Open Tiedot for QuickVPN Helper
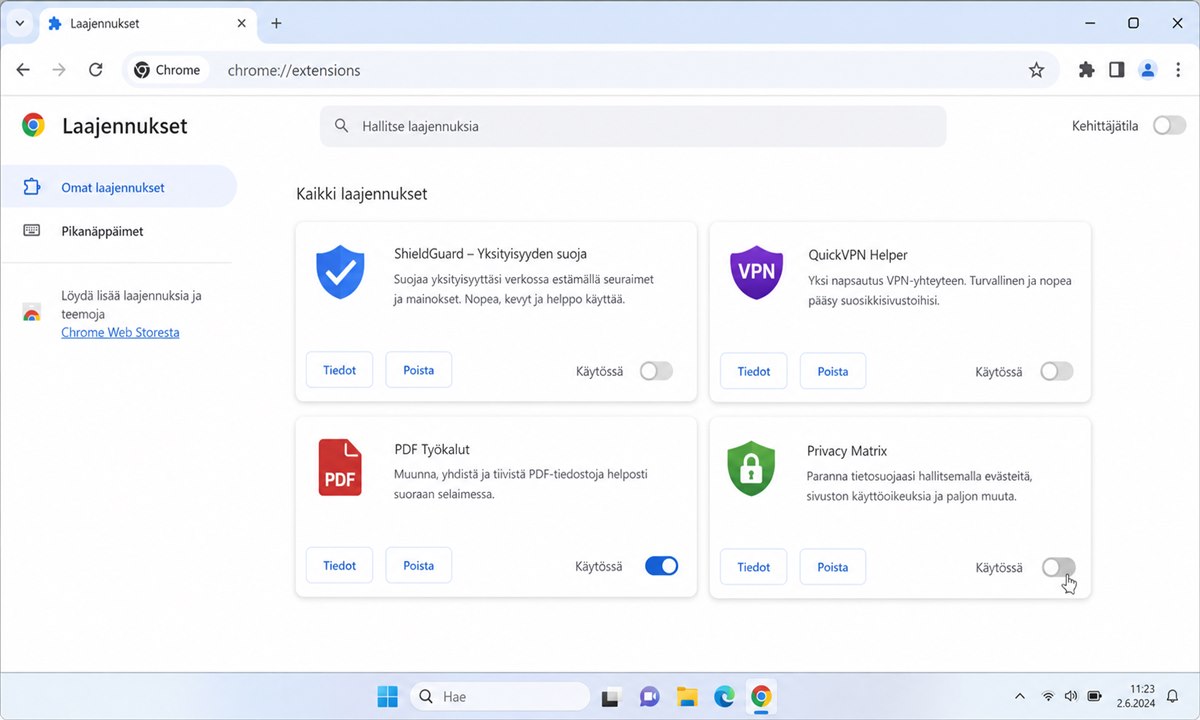This screenshot has width=1200, height=720. coord(754,371)
